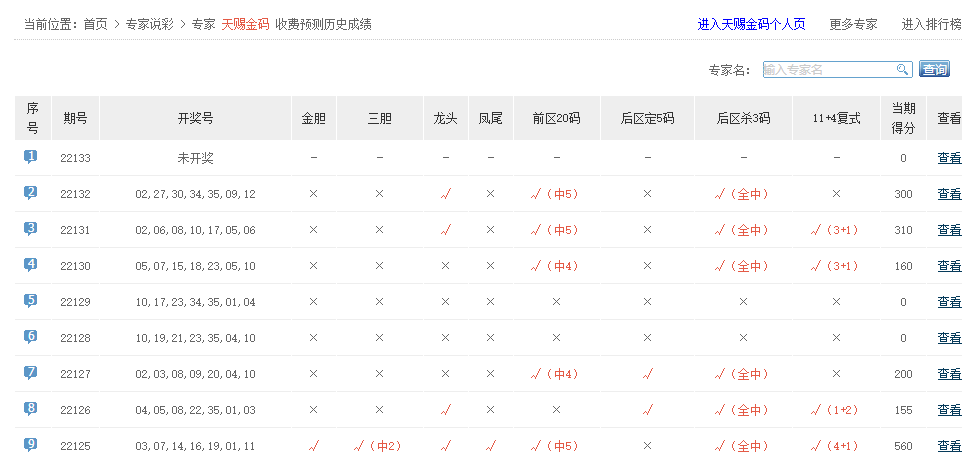Navigate to 首页 in breadcrumb
The height and width of the screenshot is (454, 962).
pyautogui.click(x=95, y=24)
